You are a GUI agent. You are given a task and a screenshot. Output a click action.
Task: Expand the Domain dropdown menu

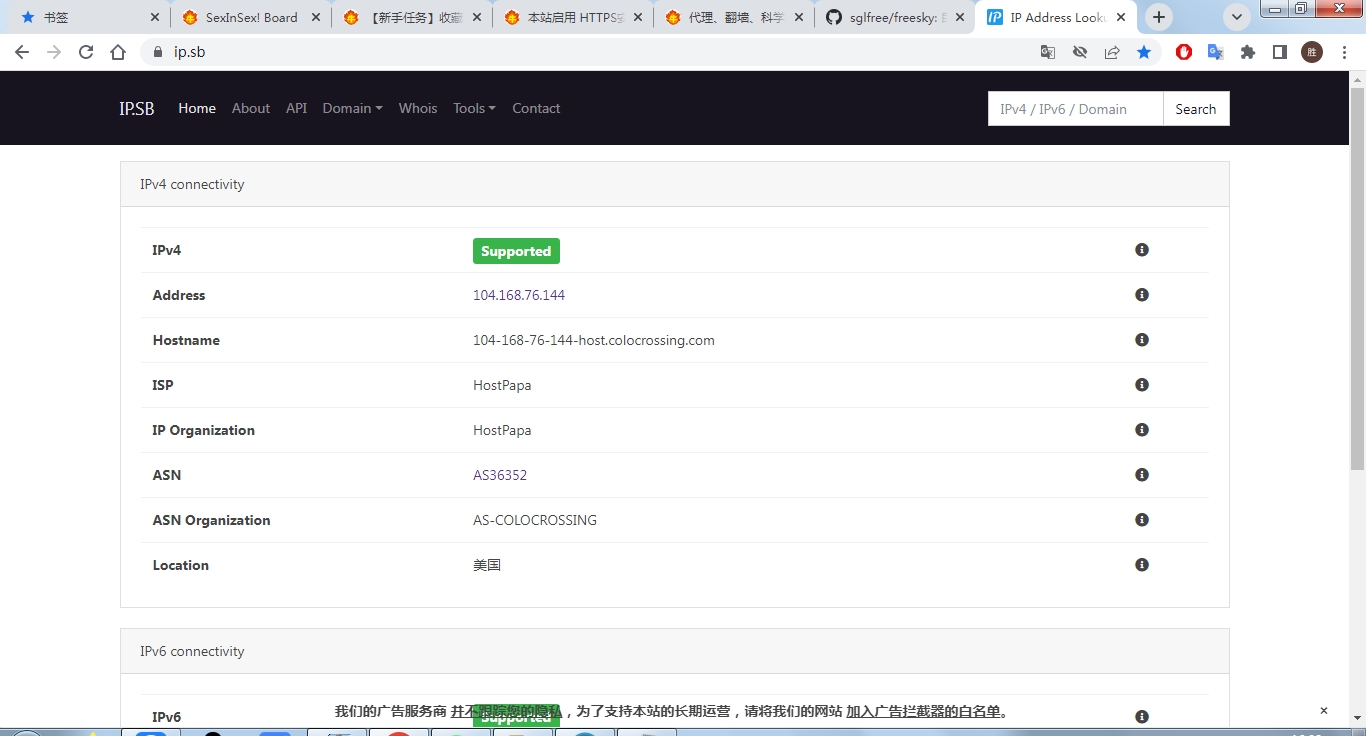352,108
